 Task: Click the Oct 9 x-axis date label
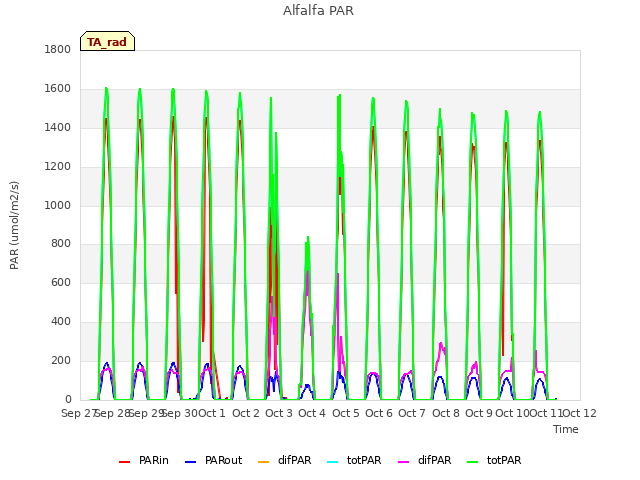[x=479, y=413]
